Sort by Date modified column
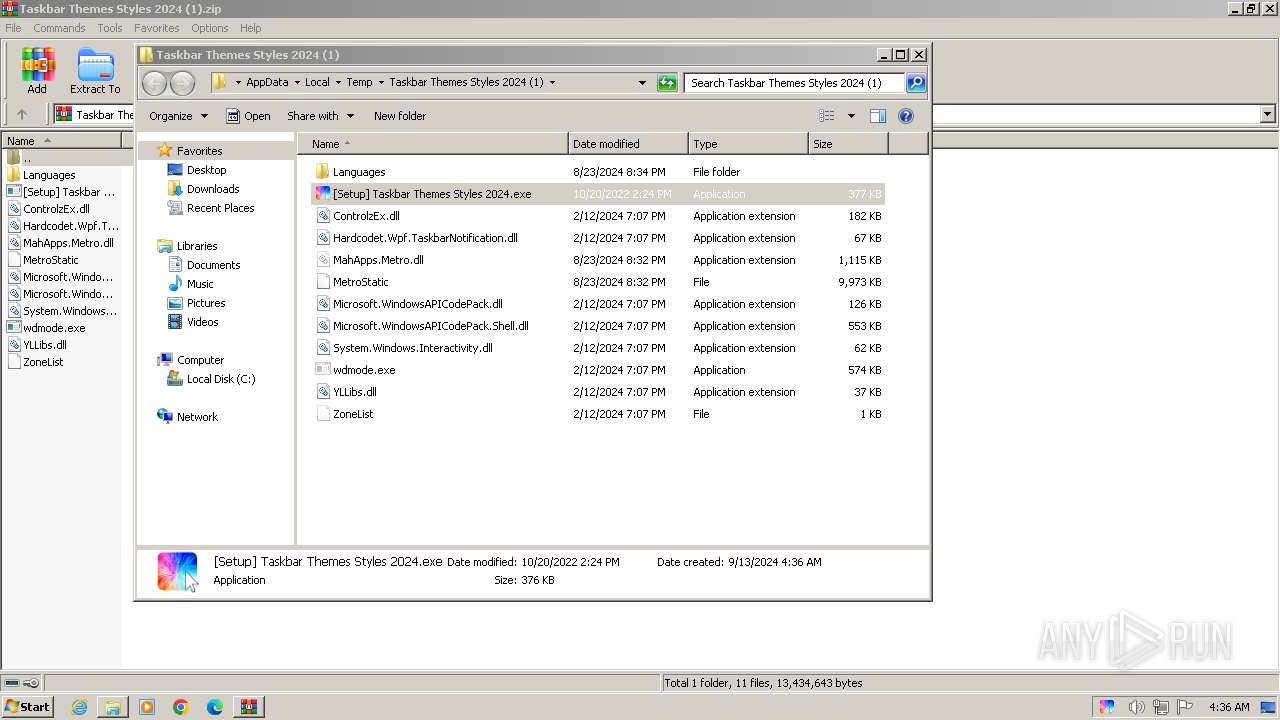The image size is (1280, 720). point(628,144)
